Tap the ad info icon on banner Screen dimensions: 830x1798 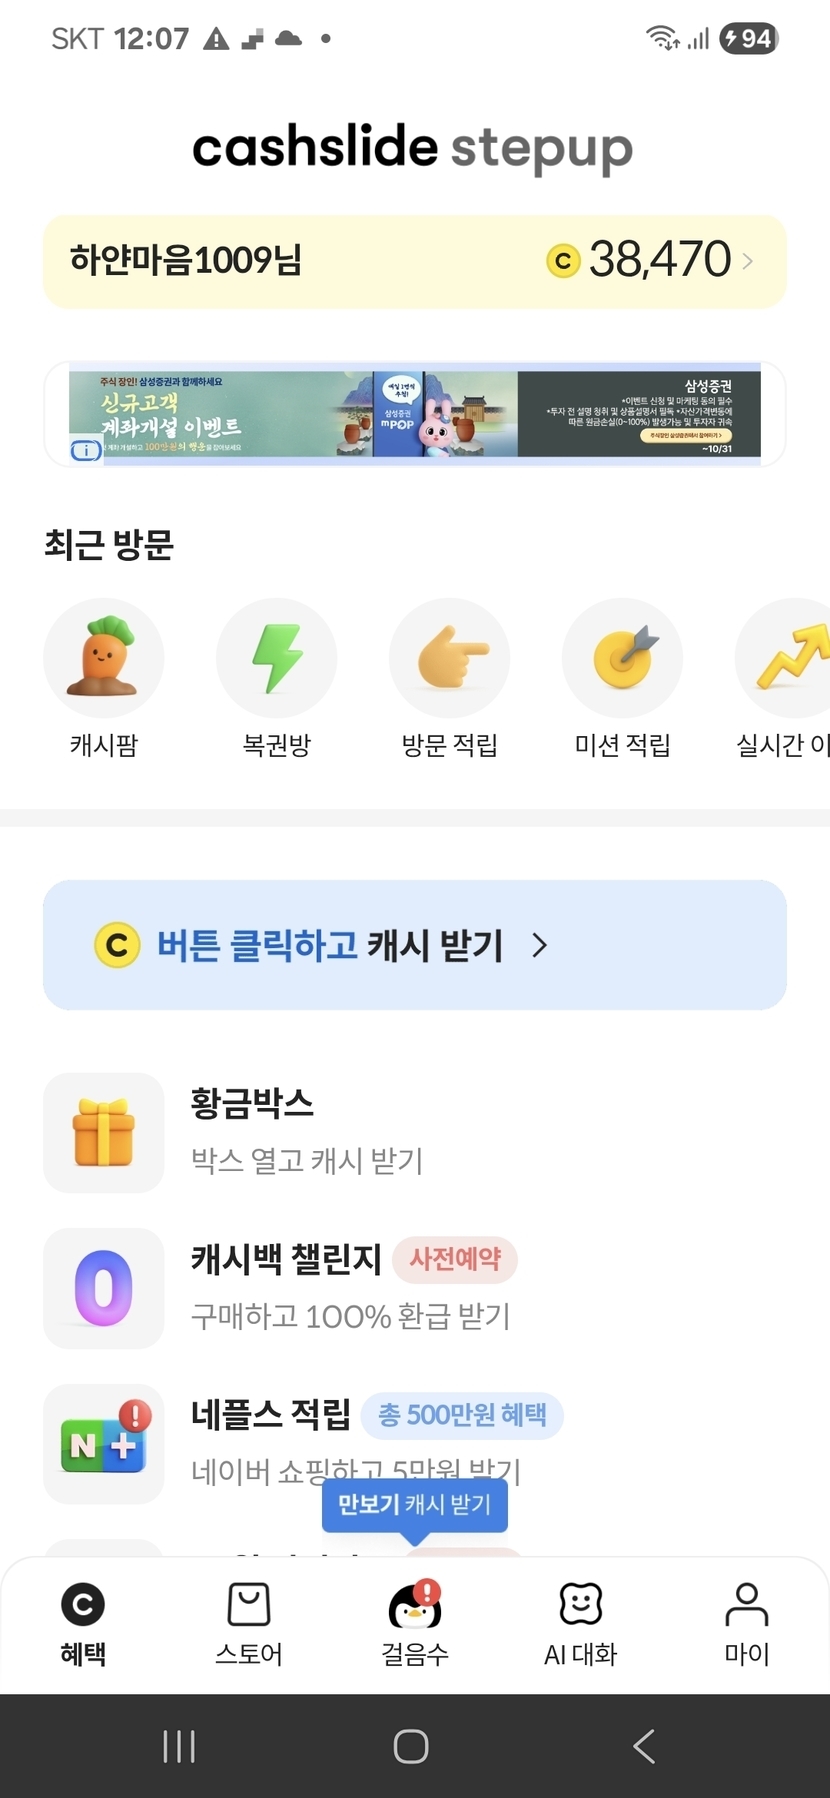(85, 450)
